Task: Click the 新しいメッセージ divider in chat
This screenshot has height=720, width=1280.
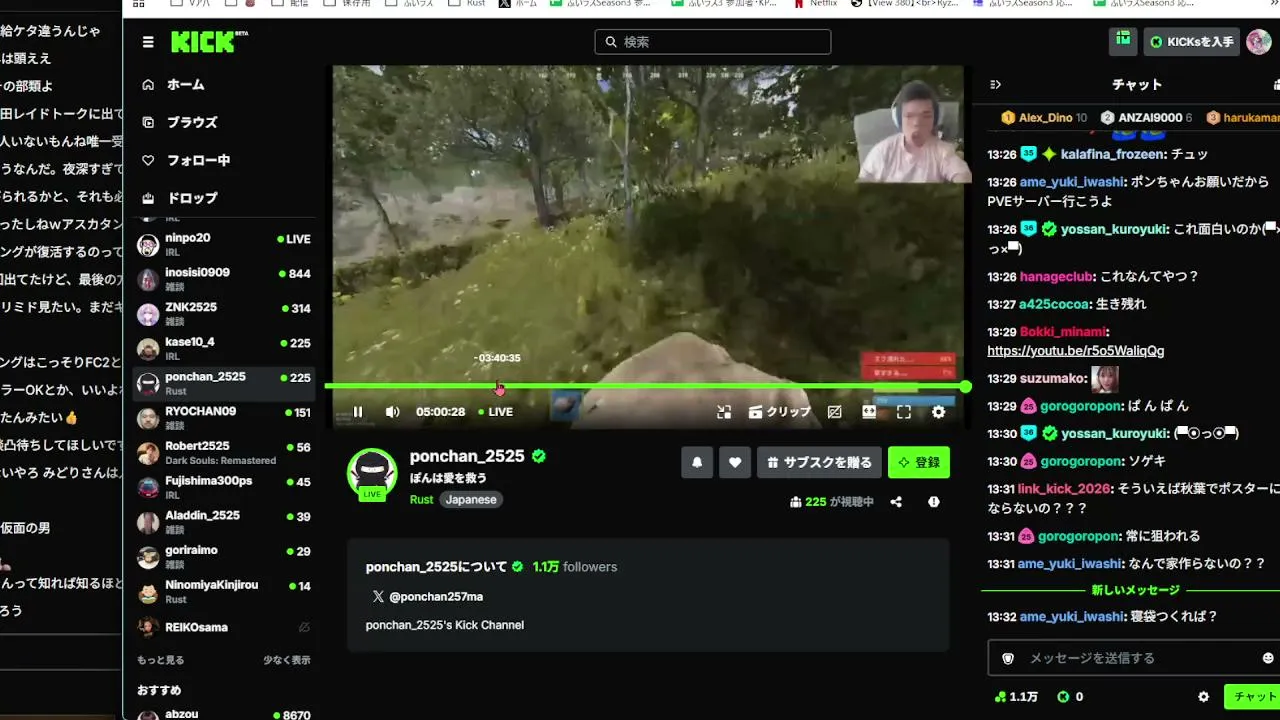Action: coord(1135,590)
